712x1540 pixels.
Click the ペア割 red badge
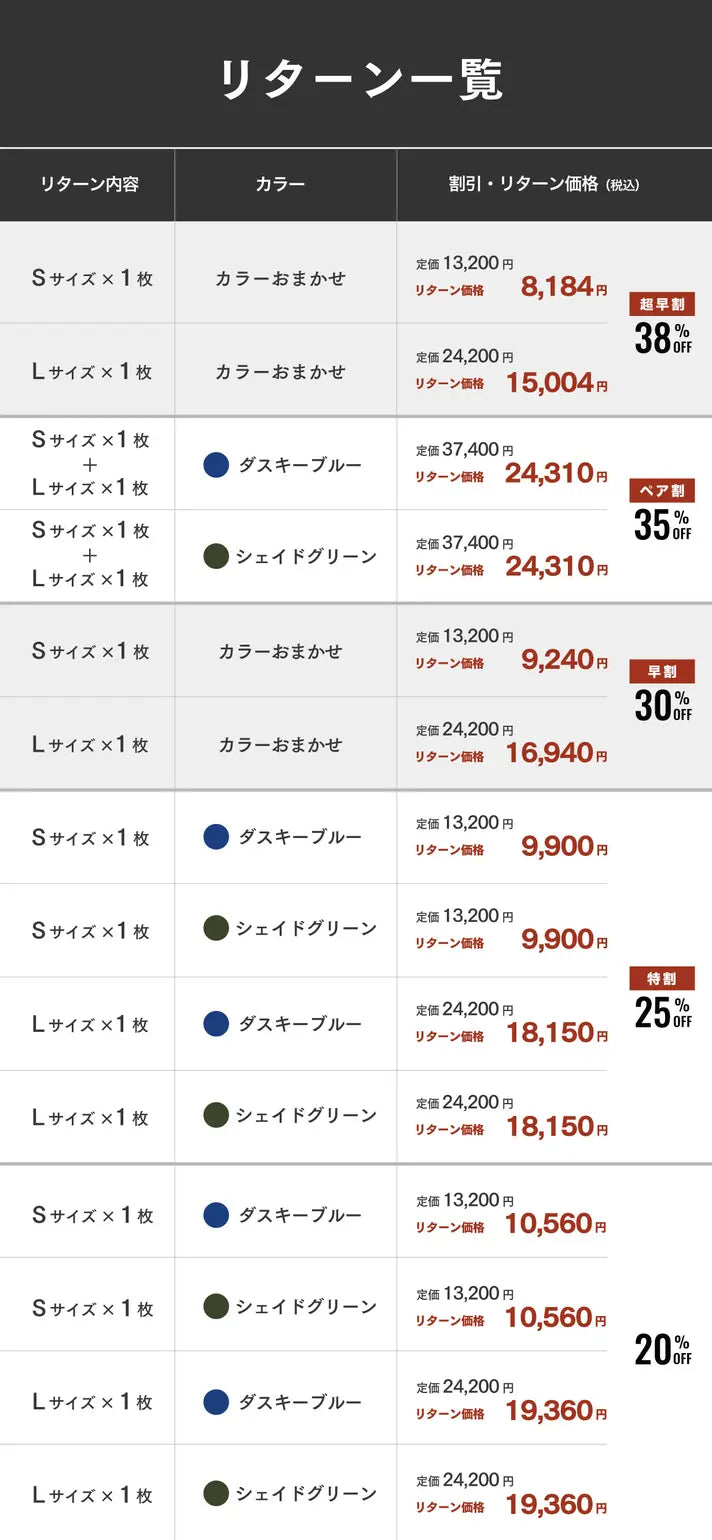point(661,491)
